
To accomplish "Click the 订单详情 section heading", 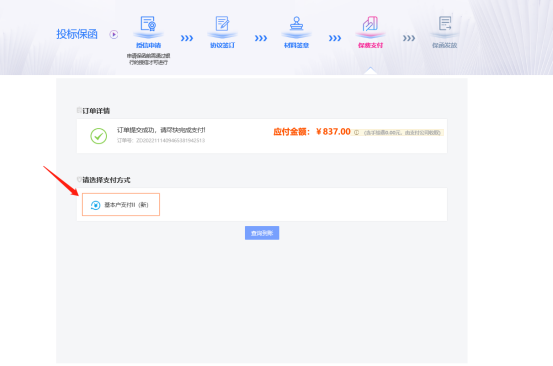I will tap(96, 111).
